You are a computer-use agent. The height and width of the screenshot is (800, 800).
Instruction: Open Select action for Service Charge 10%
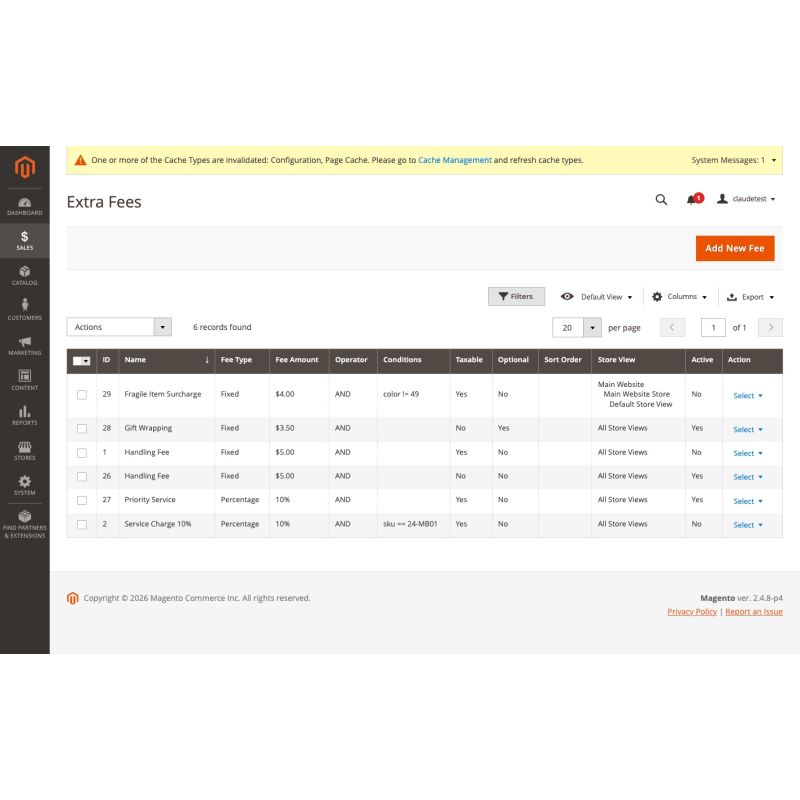pos(747,524)
